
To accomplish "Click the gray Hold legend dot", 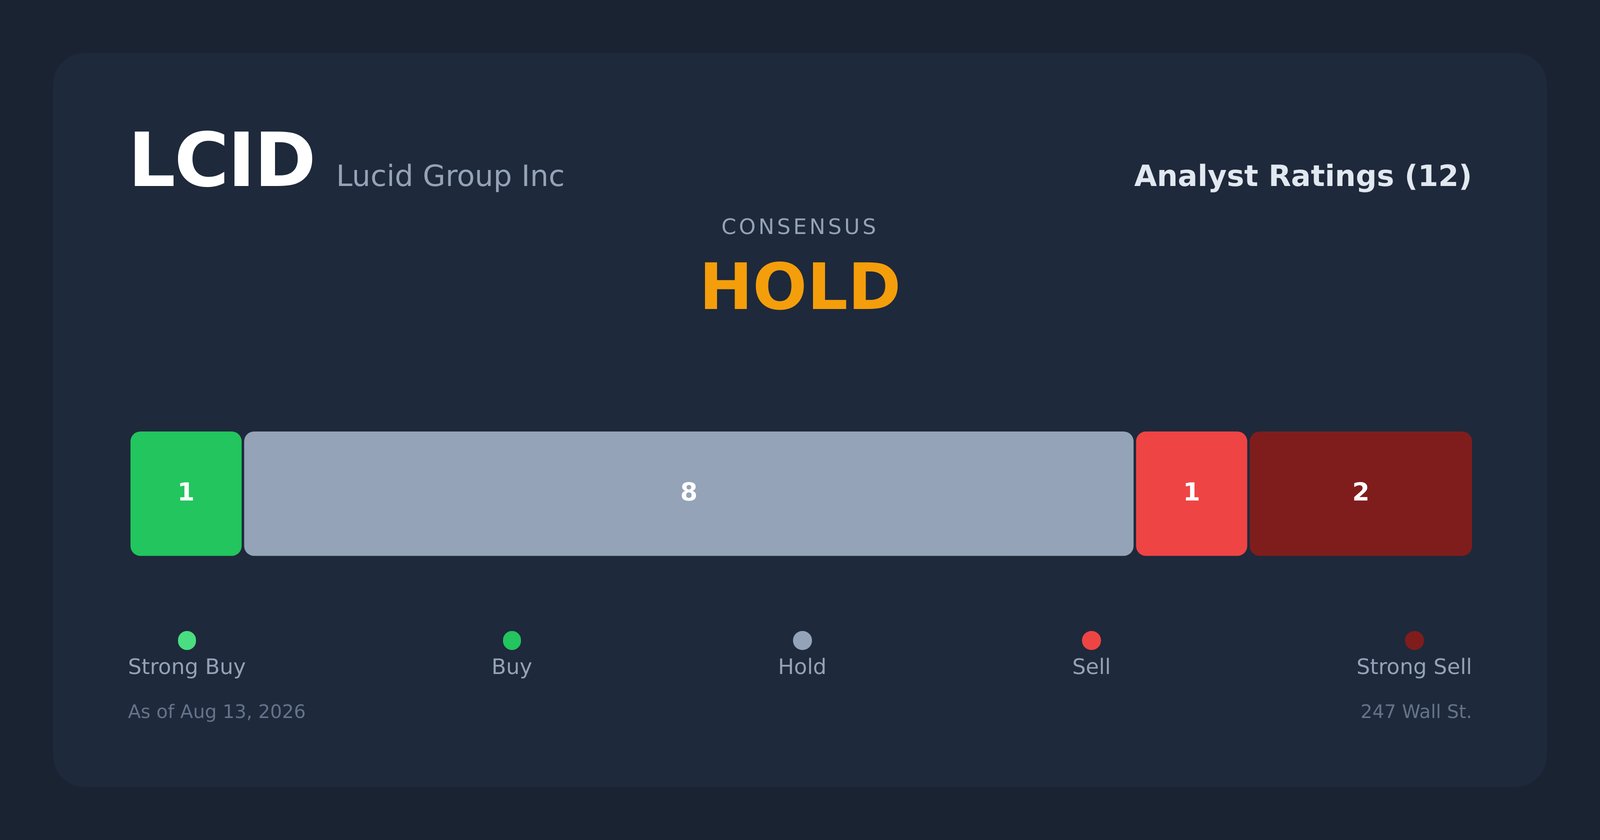I will [802, 640].
